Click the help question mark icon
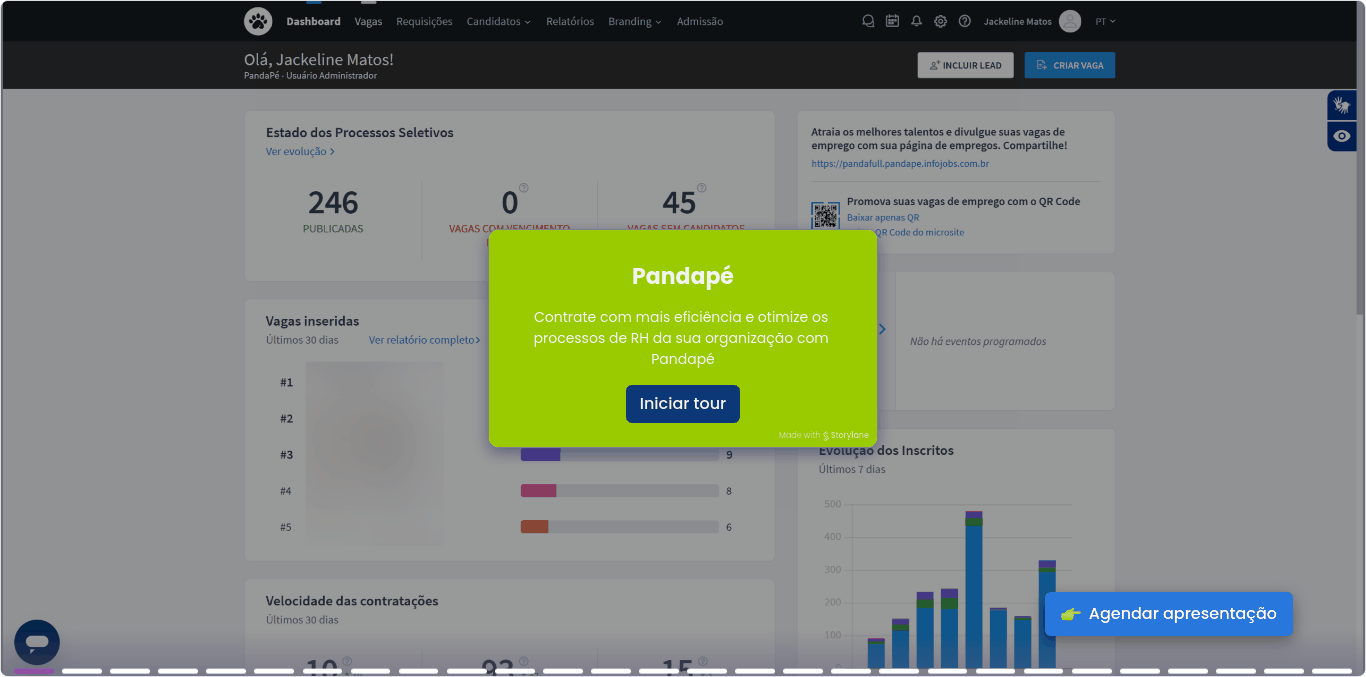Screen dimensions: 1366x677 (964, 21)
